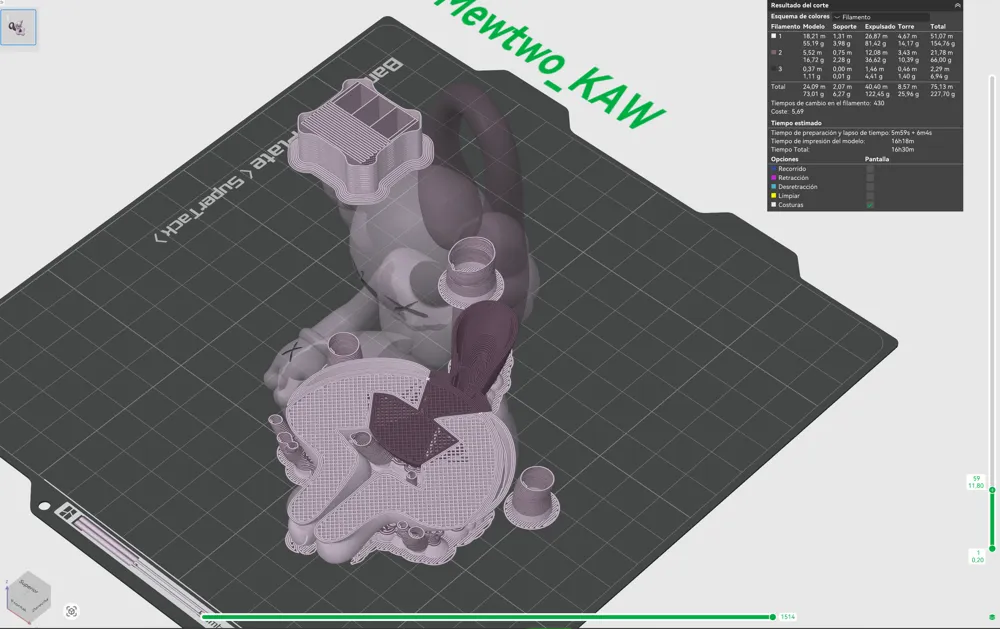Collapse the Resultado del corte panel
Viewport: 1000px width, 629px height.
click(957, 5)
